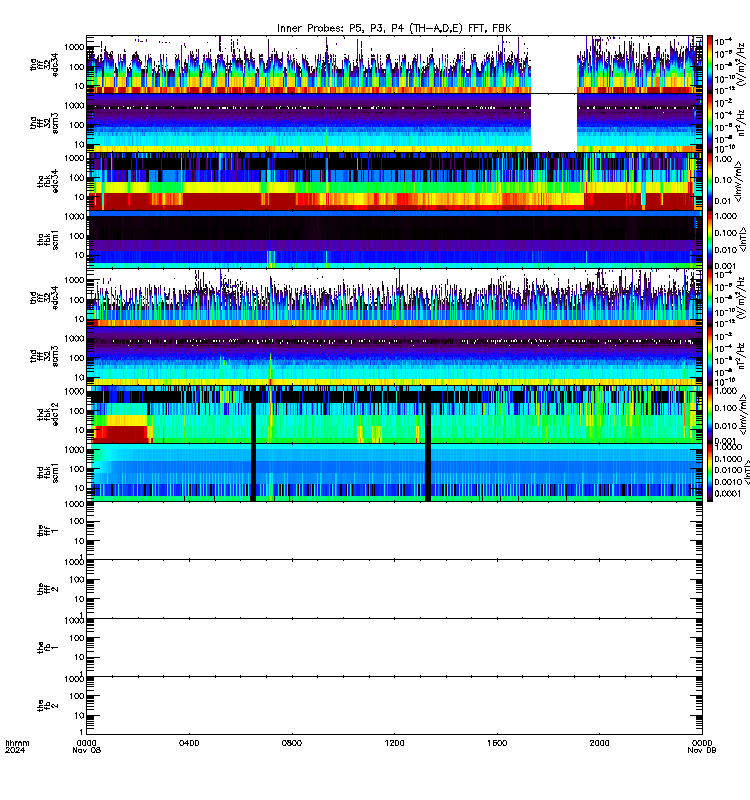
Task: Click the "tha fff 32 scm3" axis label
Action: [x=44, y=123]
